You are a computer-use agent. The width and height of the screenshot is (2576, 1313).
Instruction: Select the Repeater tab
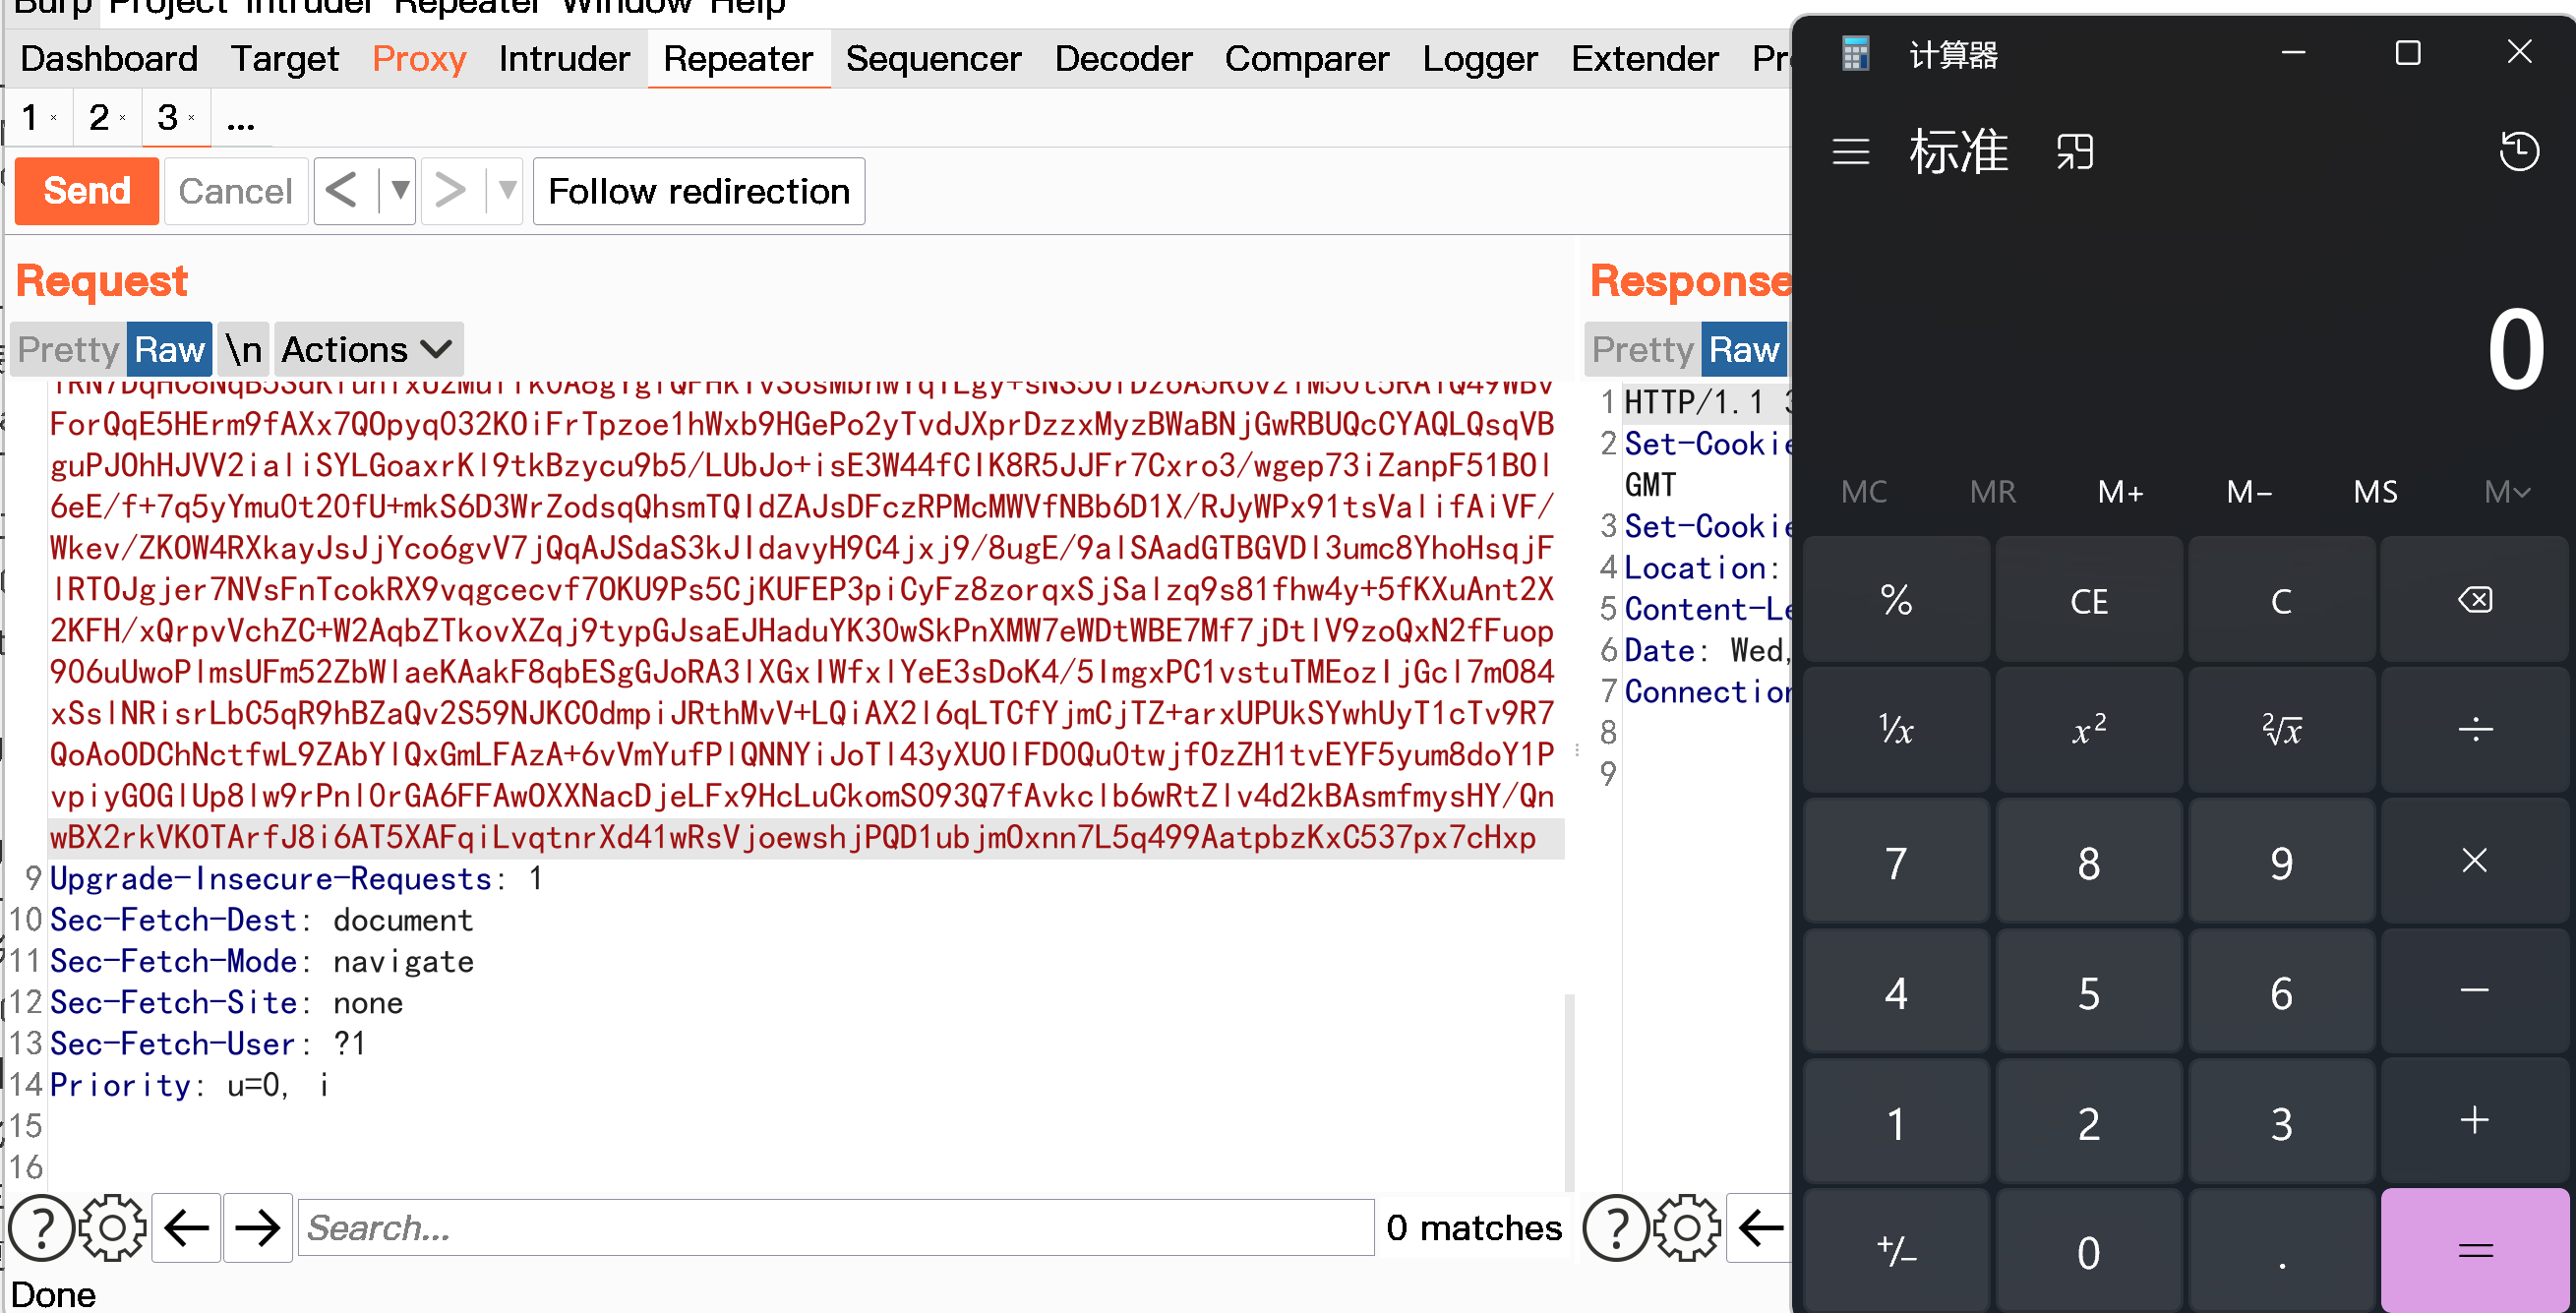click(x=738, y=59)
